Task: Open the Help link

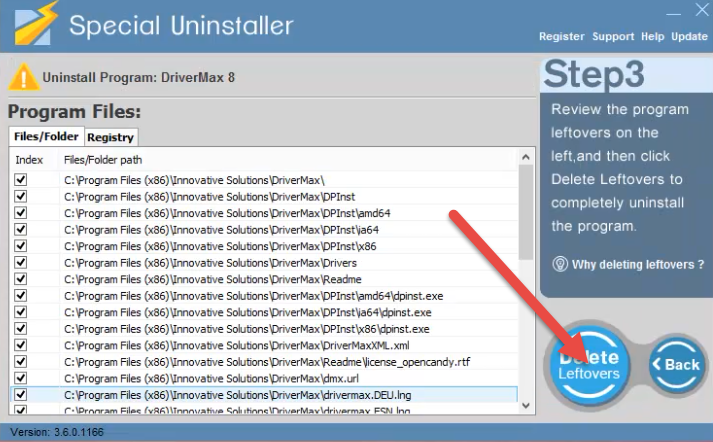Action: (653, 36)
